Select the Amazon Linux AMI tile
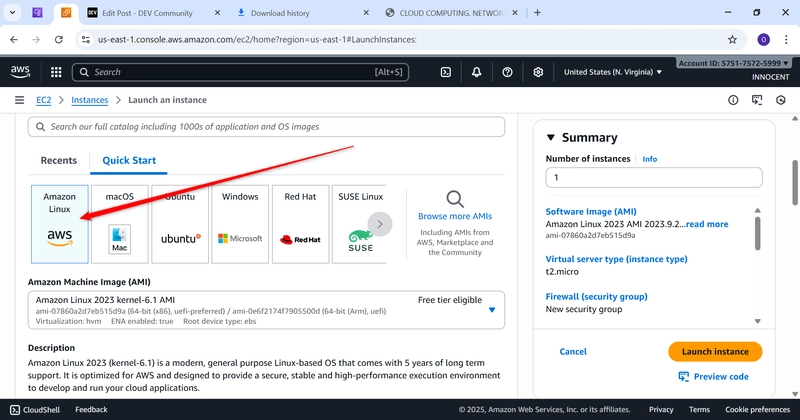The image size is (800, 420). point(60,224)
